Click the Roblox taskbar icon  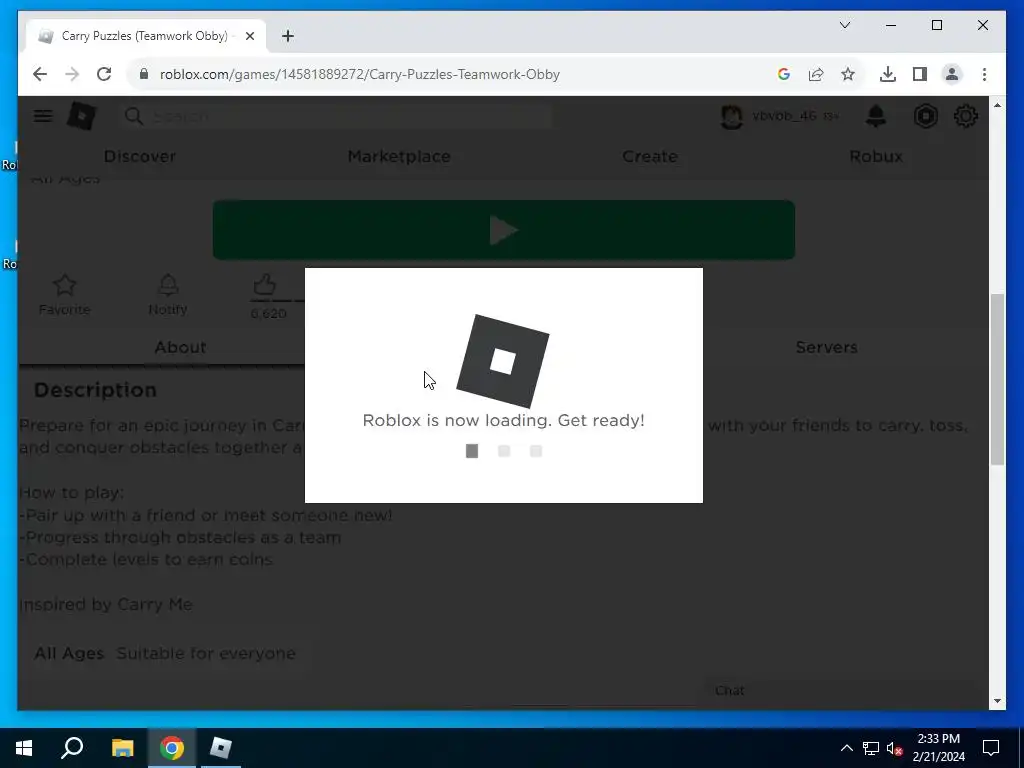pos(221,748)
